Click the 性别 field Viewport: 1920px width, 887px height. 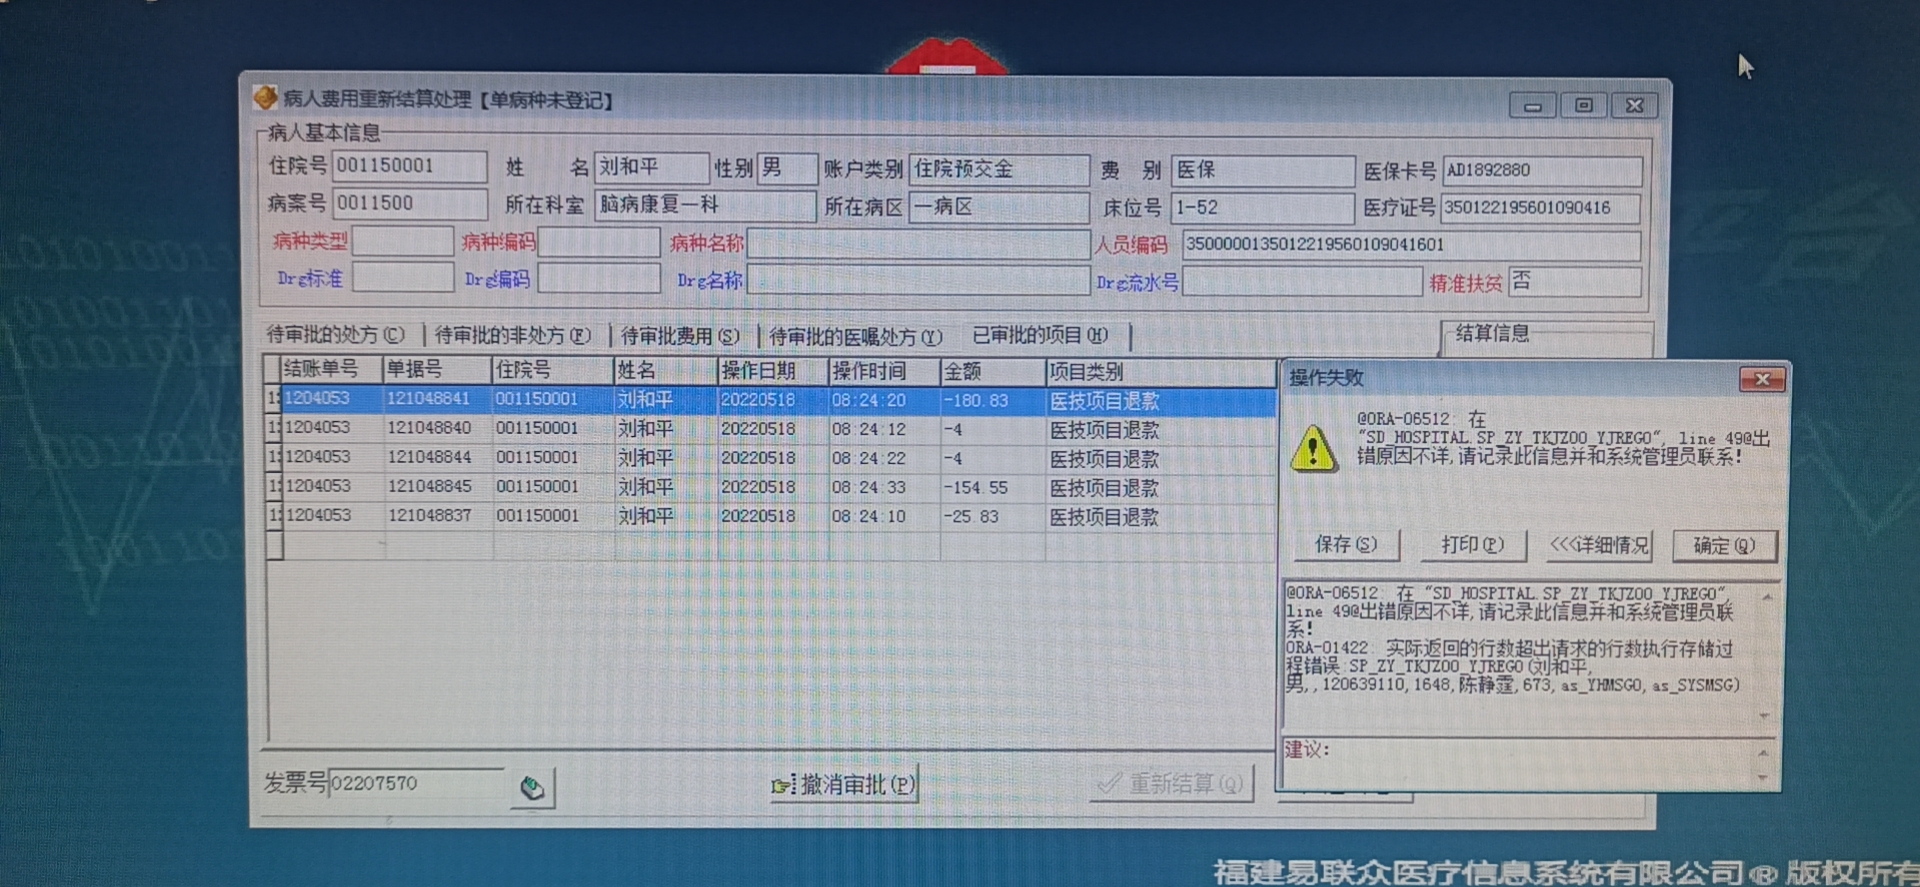click(x=787, y=167)
